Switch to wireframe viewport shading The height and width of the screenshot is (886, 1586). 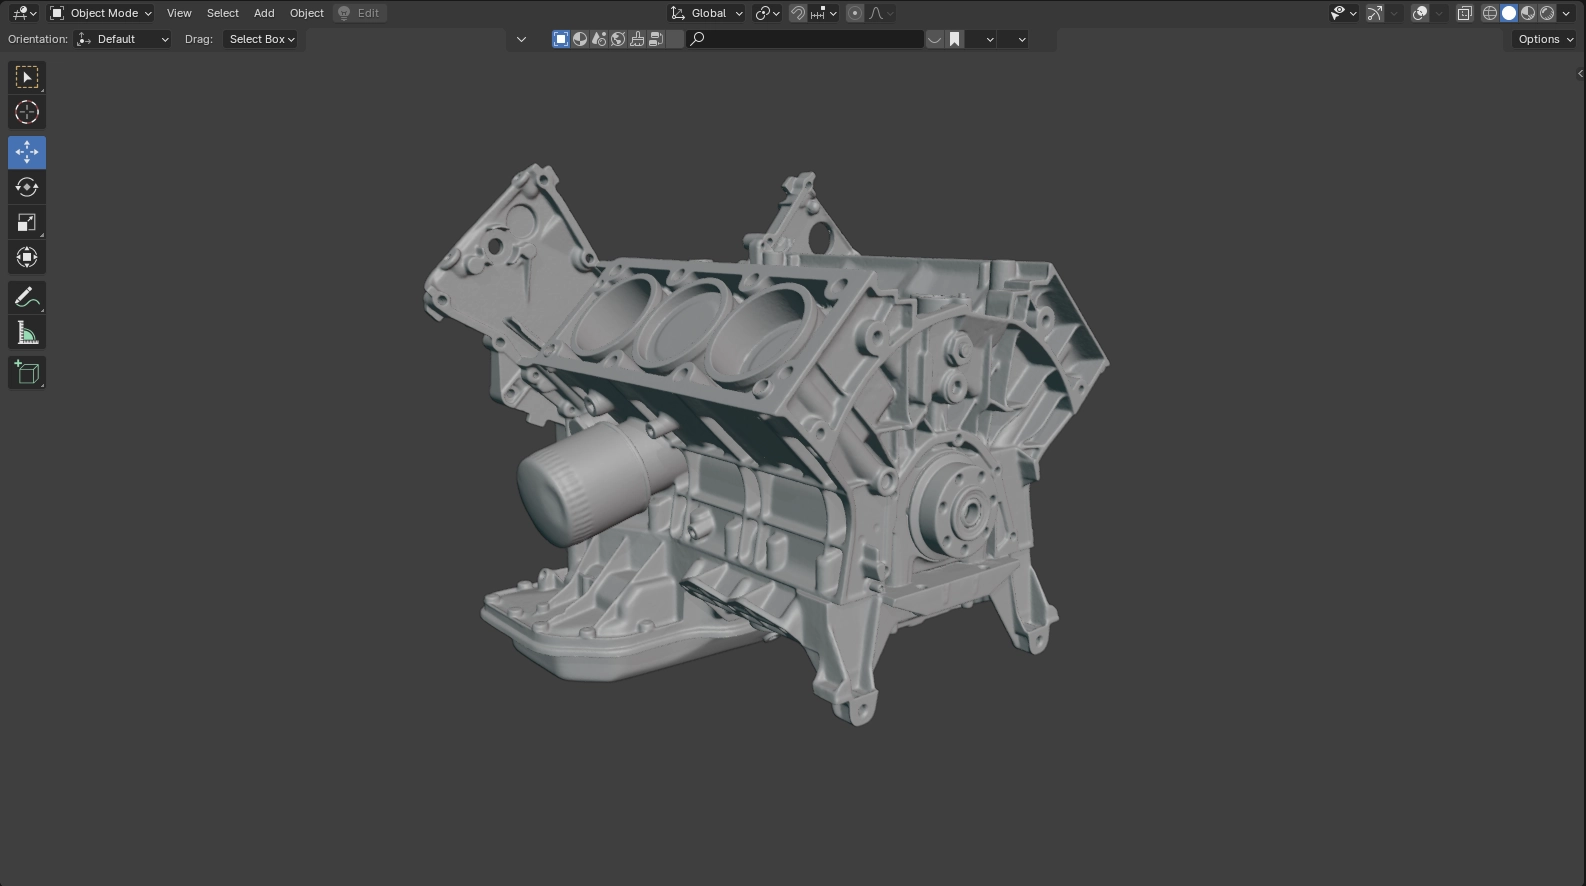tap(1489, 13)
